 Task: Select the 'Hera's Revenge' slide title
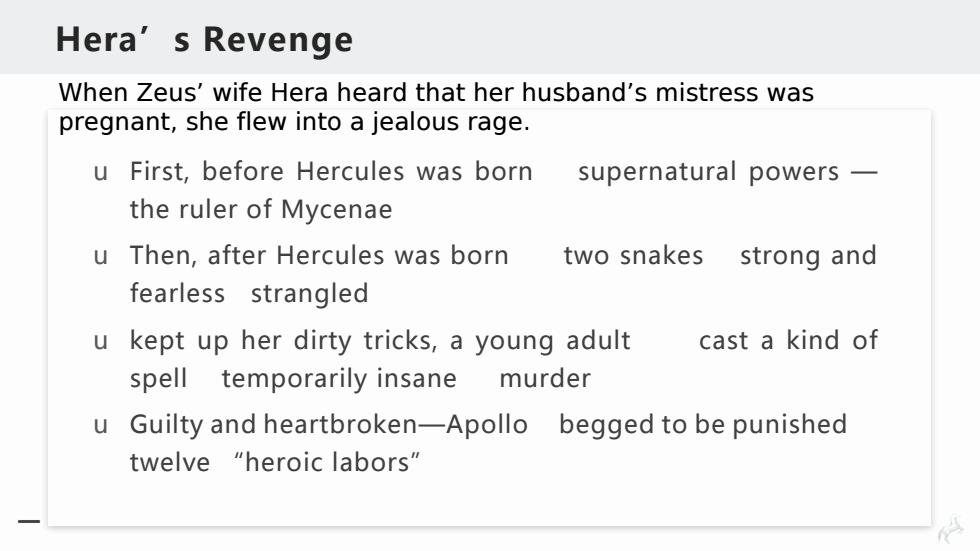point(204,39)
